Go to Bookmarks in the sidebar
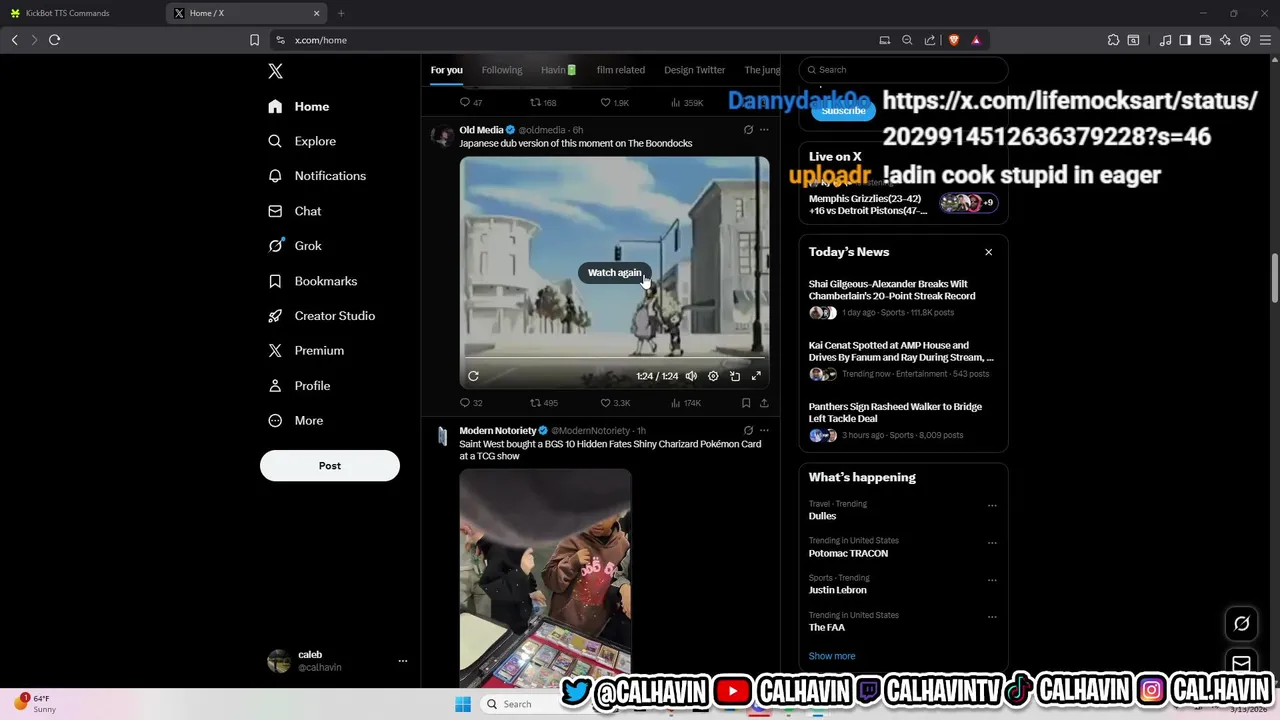 (313, 281)
